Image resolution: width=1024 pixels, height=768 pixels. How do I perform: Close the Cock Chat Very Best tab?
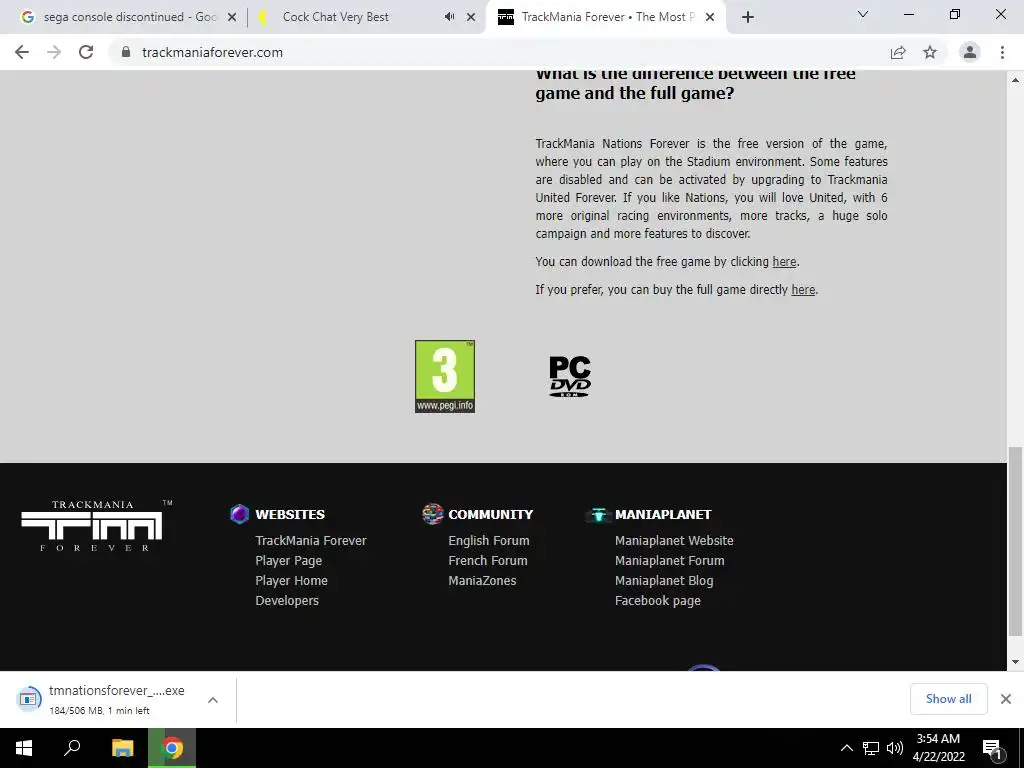[471, 17]
